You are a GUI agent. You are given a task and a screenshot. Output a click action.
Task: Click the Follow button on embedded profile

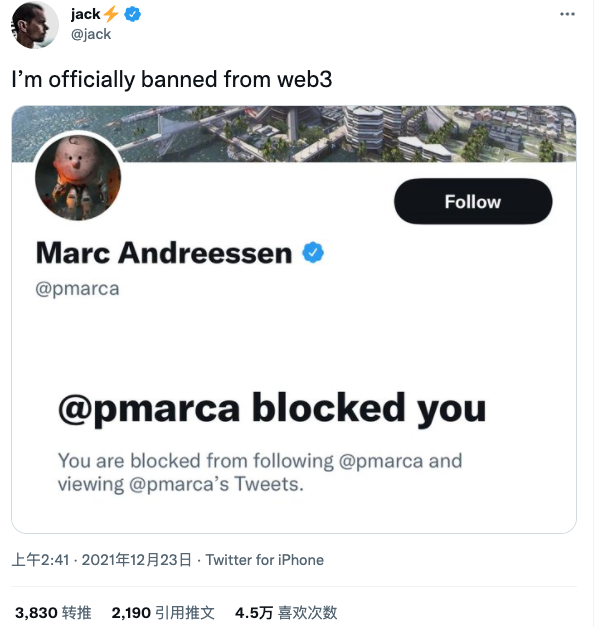(x=473, y=202)
